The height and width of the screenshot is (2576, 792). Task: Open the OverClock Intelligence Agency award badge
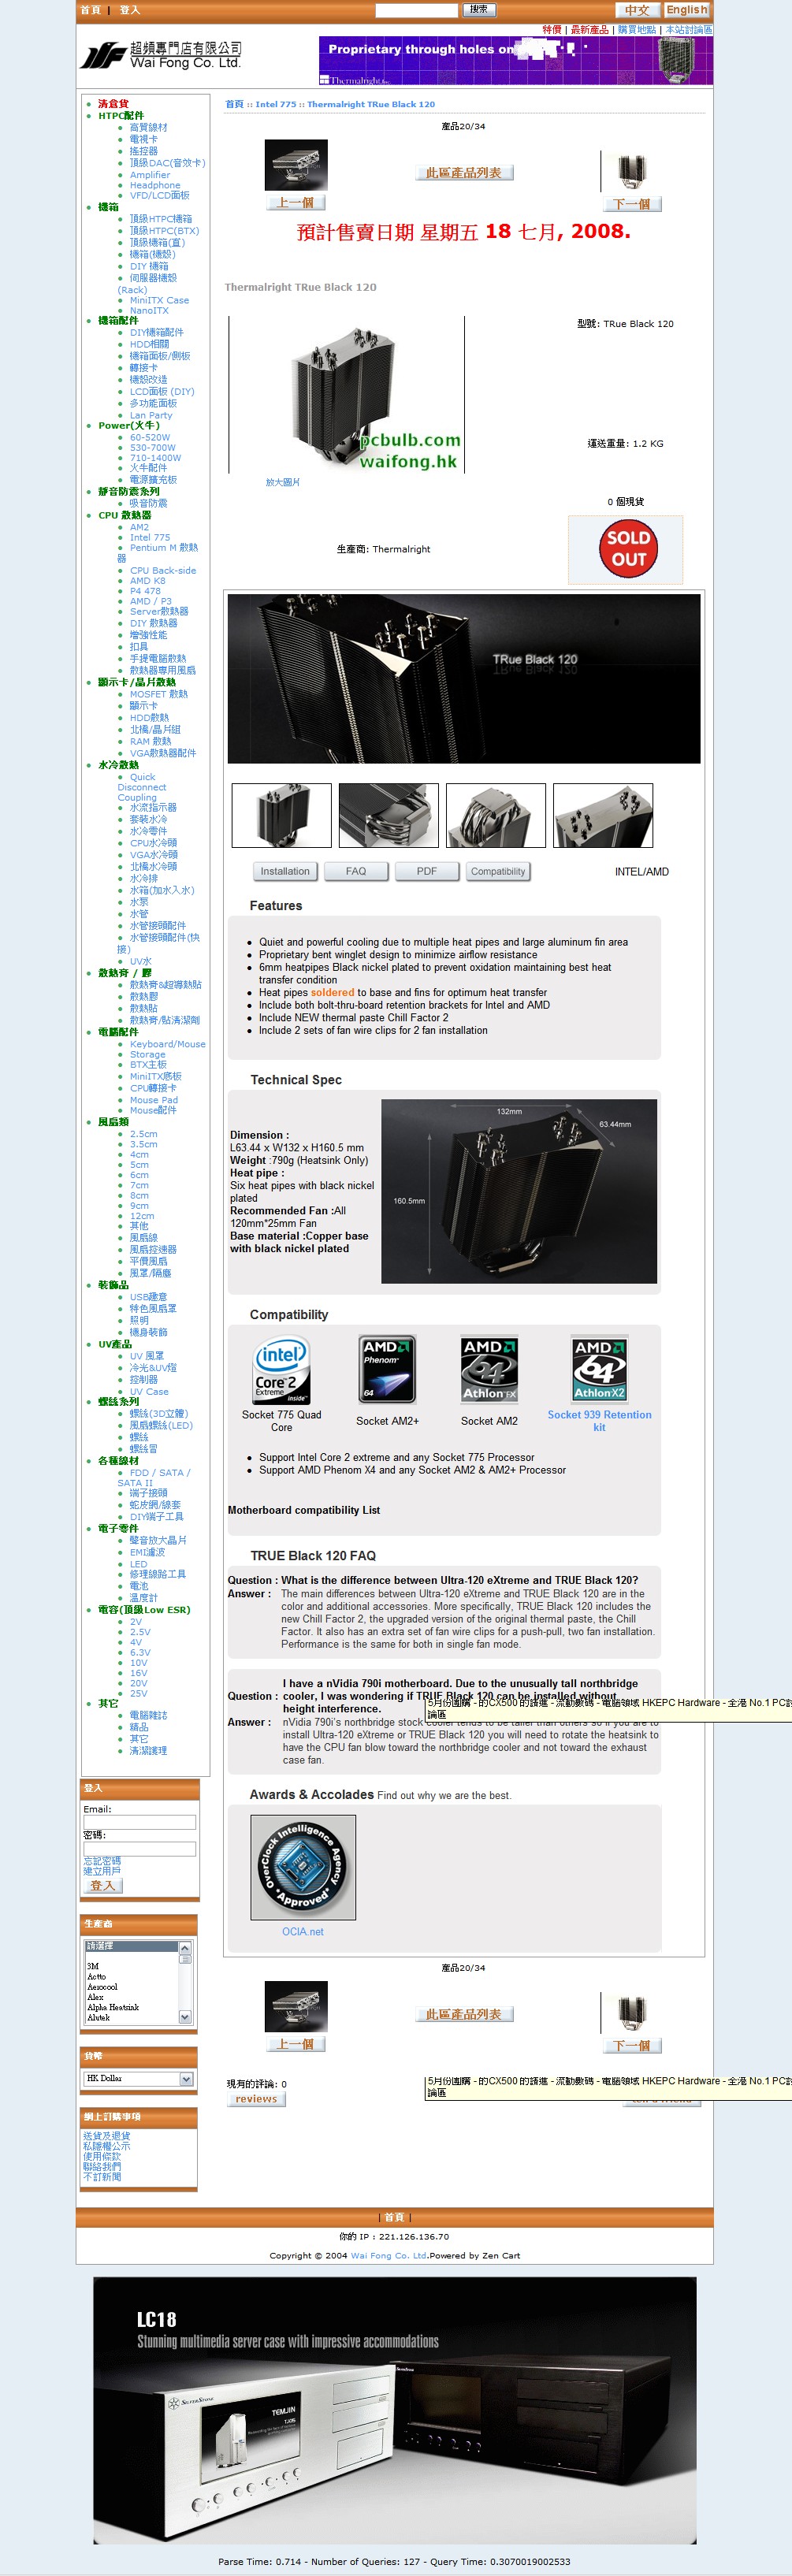point(302,1867)
